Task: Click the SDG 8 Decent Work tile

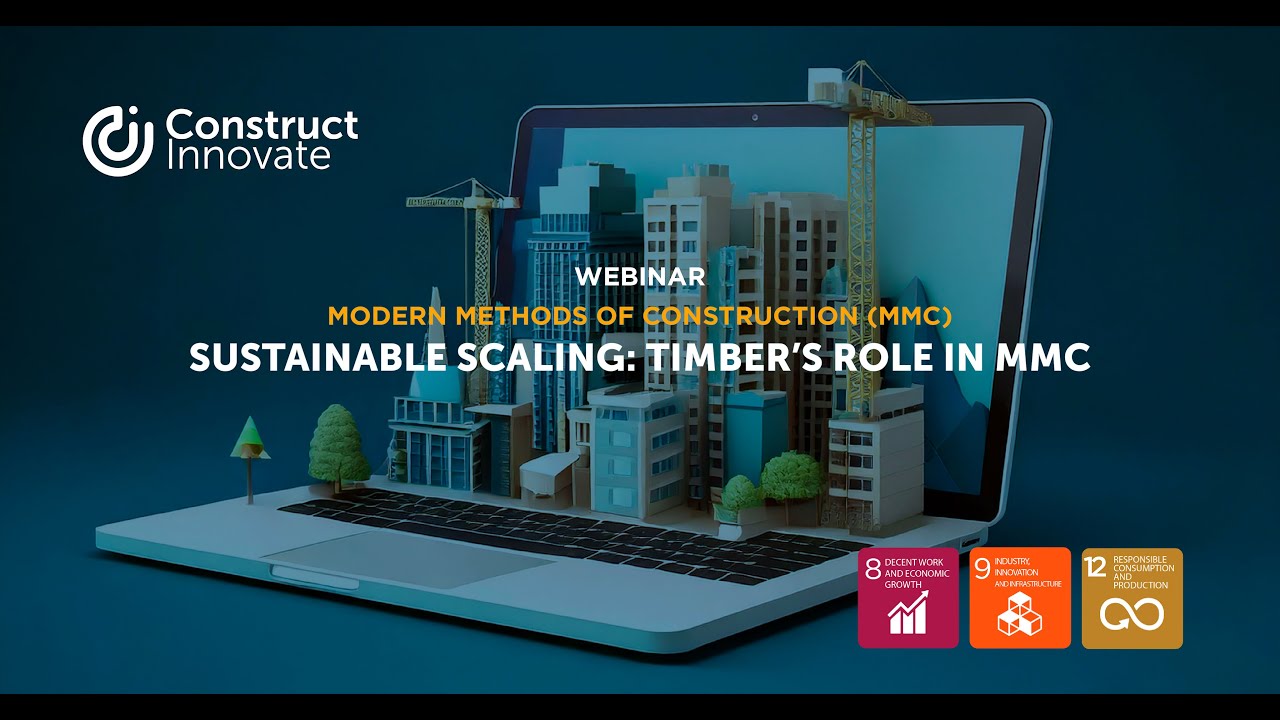Action: point(908,598)
